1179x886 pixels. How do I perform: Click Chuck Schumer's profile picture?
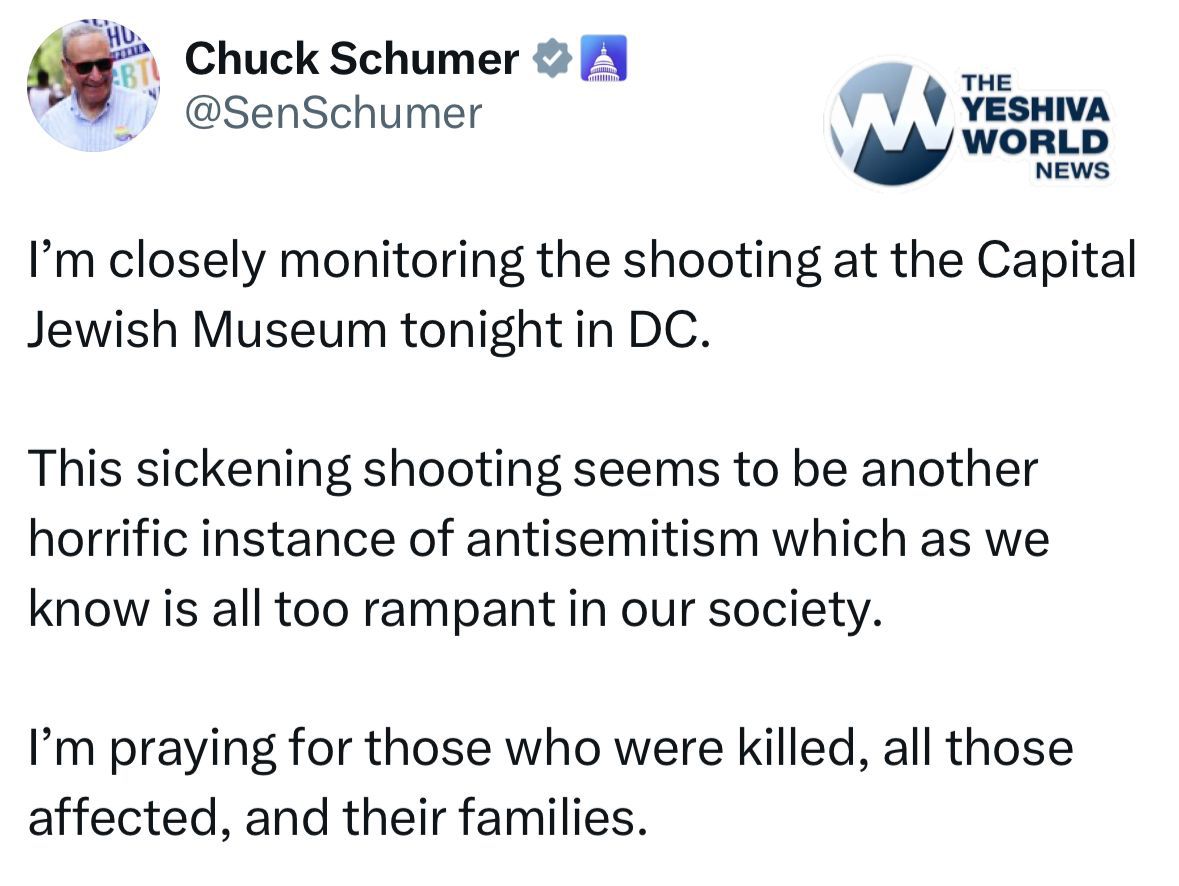[90, 86]
